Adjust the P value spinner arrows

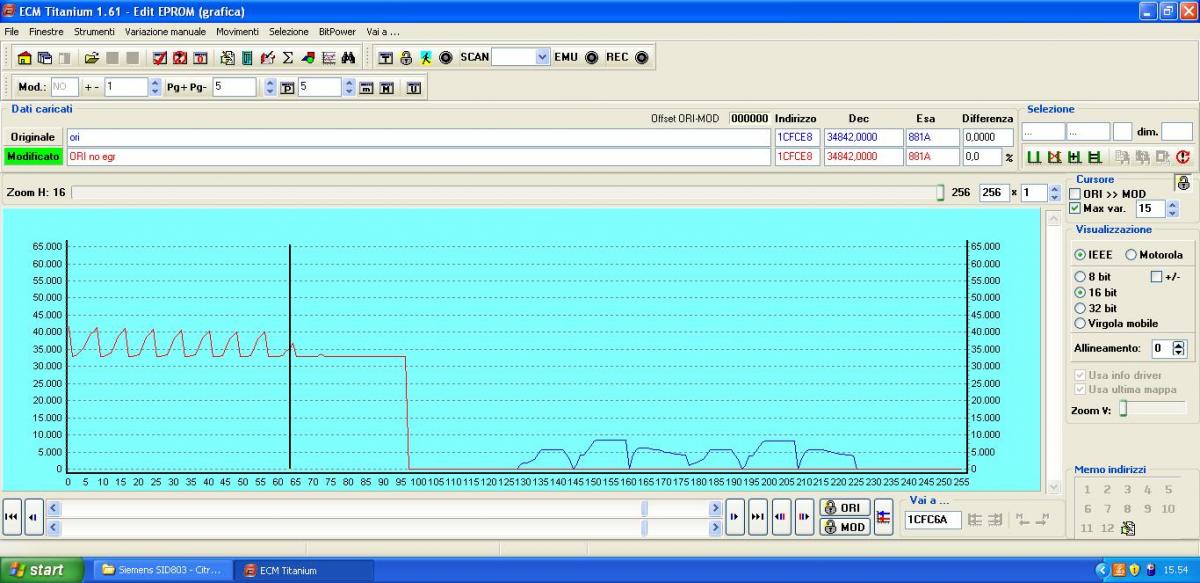click(x=349, y=87)
